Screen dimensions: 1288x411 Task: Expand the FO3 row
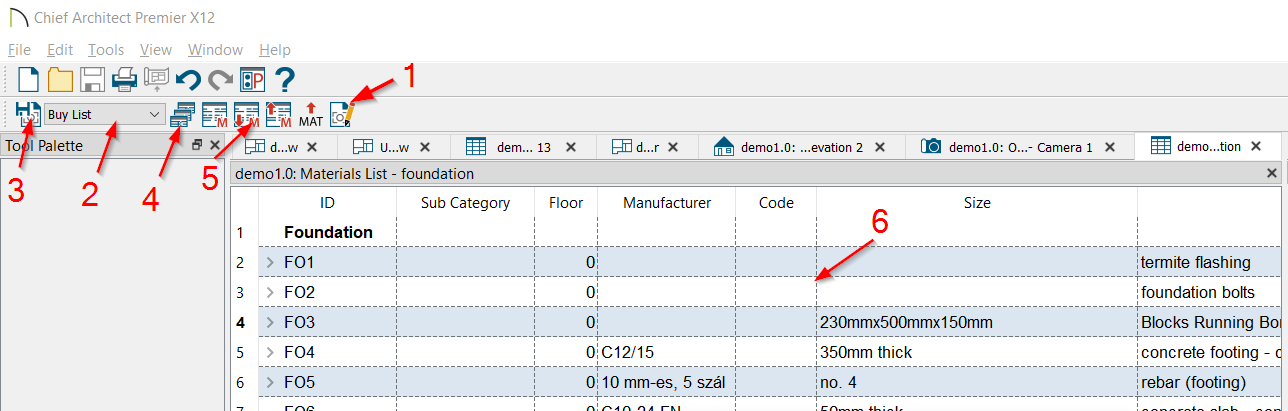270,322
